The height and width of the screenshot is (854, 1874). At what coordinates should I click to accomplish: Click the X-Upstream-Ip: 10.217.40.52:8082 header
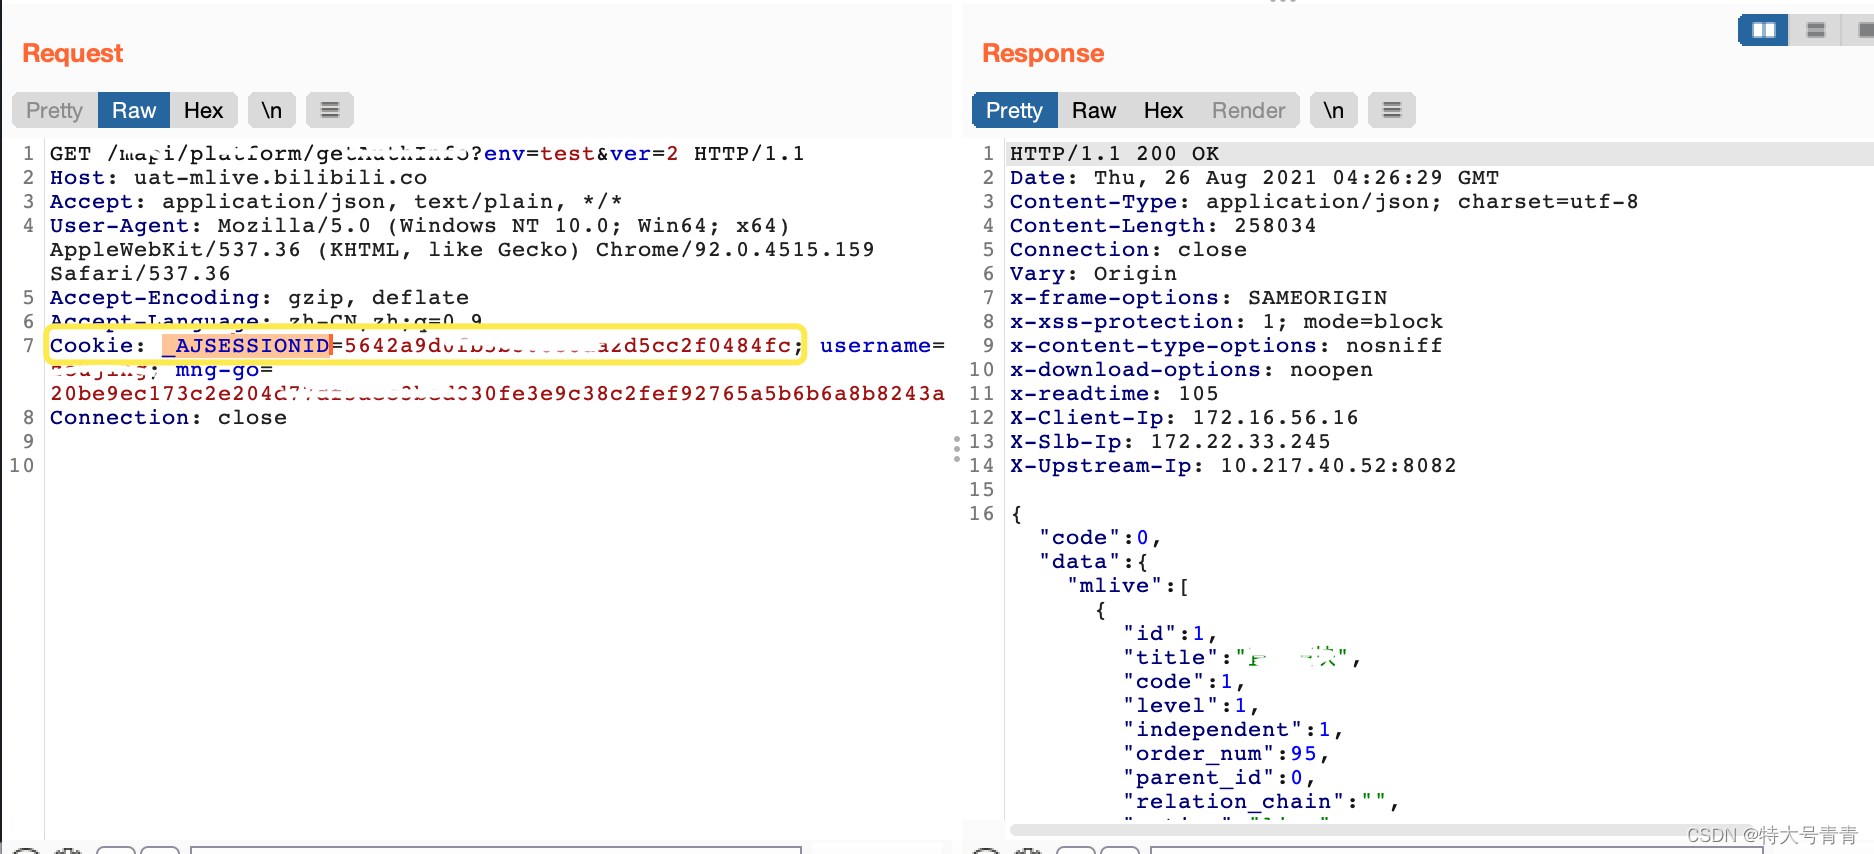click(1233, 466)
